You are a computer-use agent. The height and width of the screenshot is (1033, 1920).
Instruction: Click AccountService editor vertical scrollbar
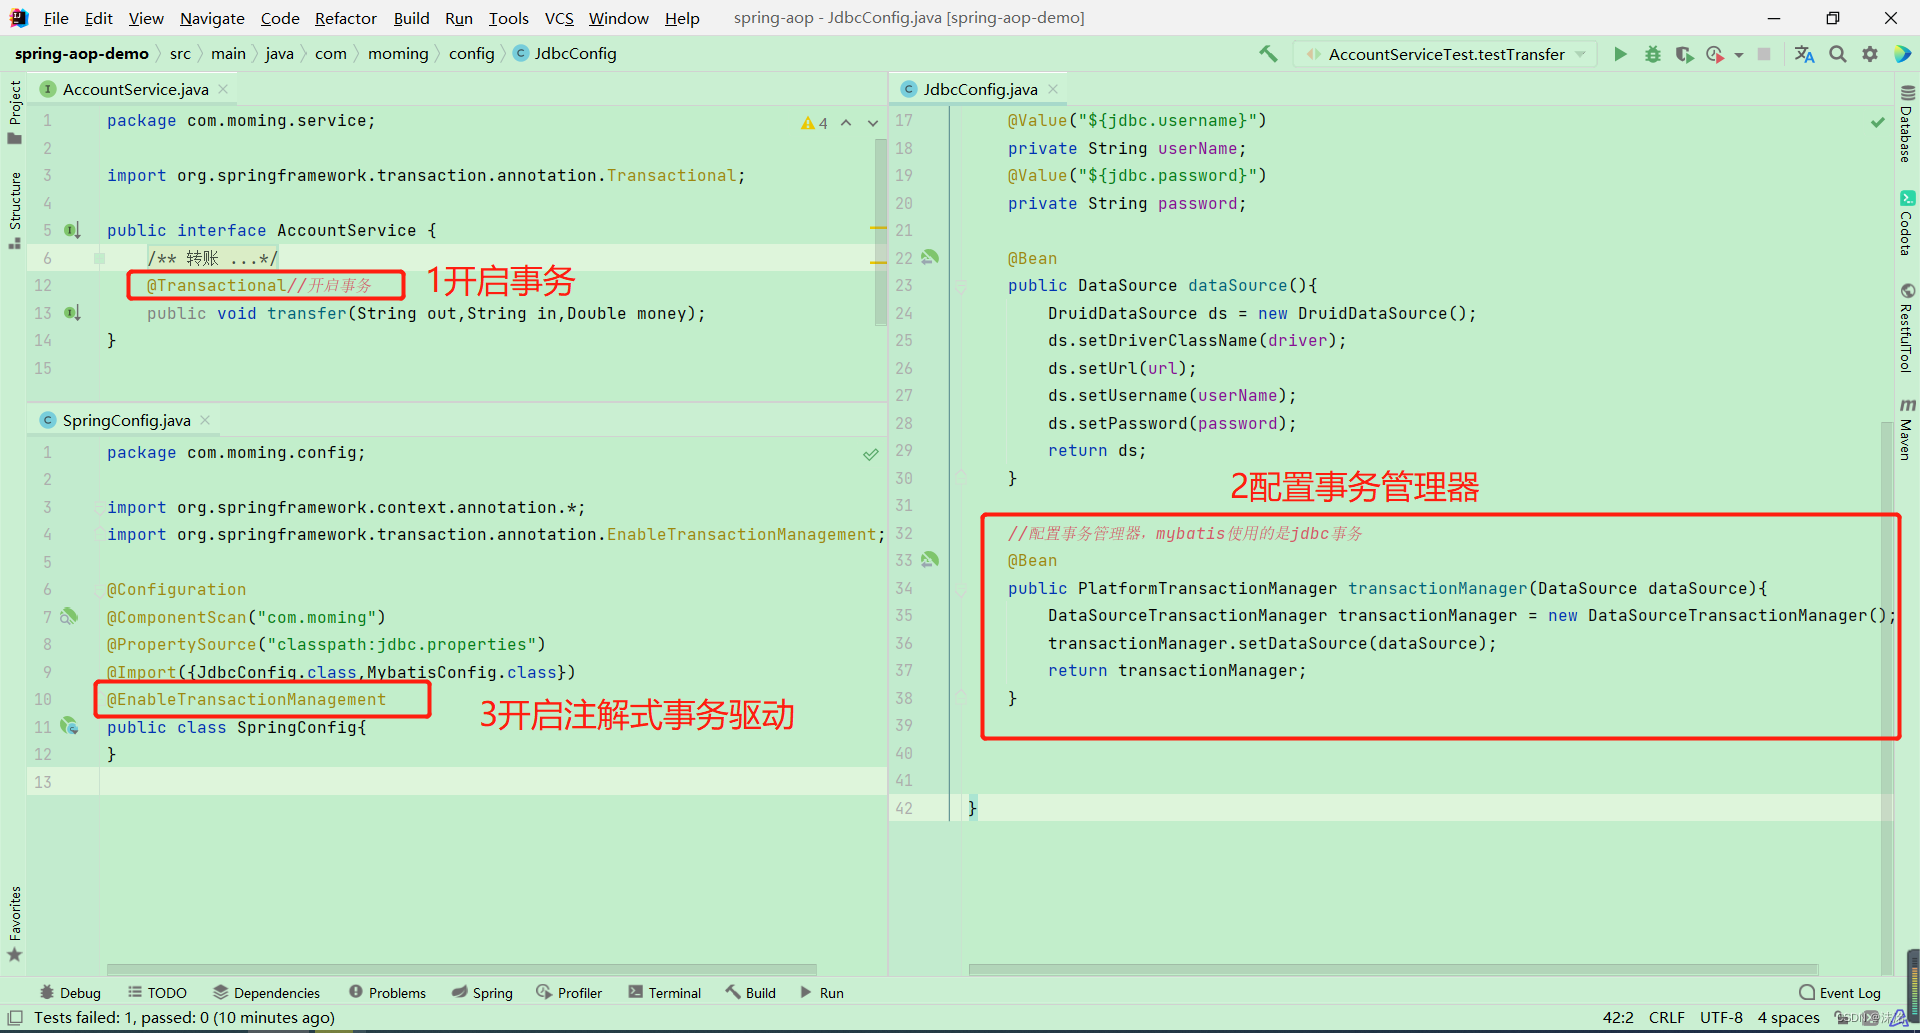881,232
